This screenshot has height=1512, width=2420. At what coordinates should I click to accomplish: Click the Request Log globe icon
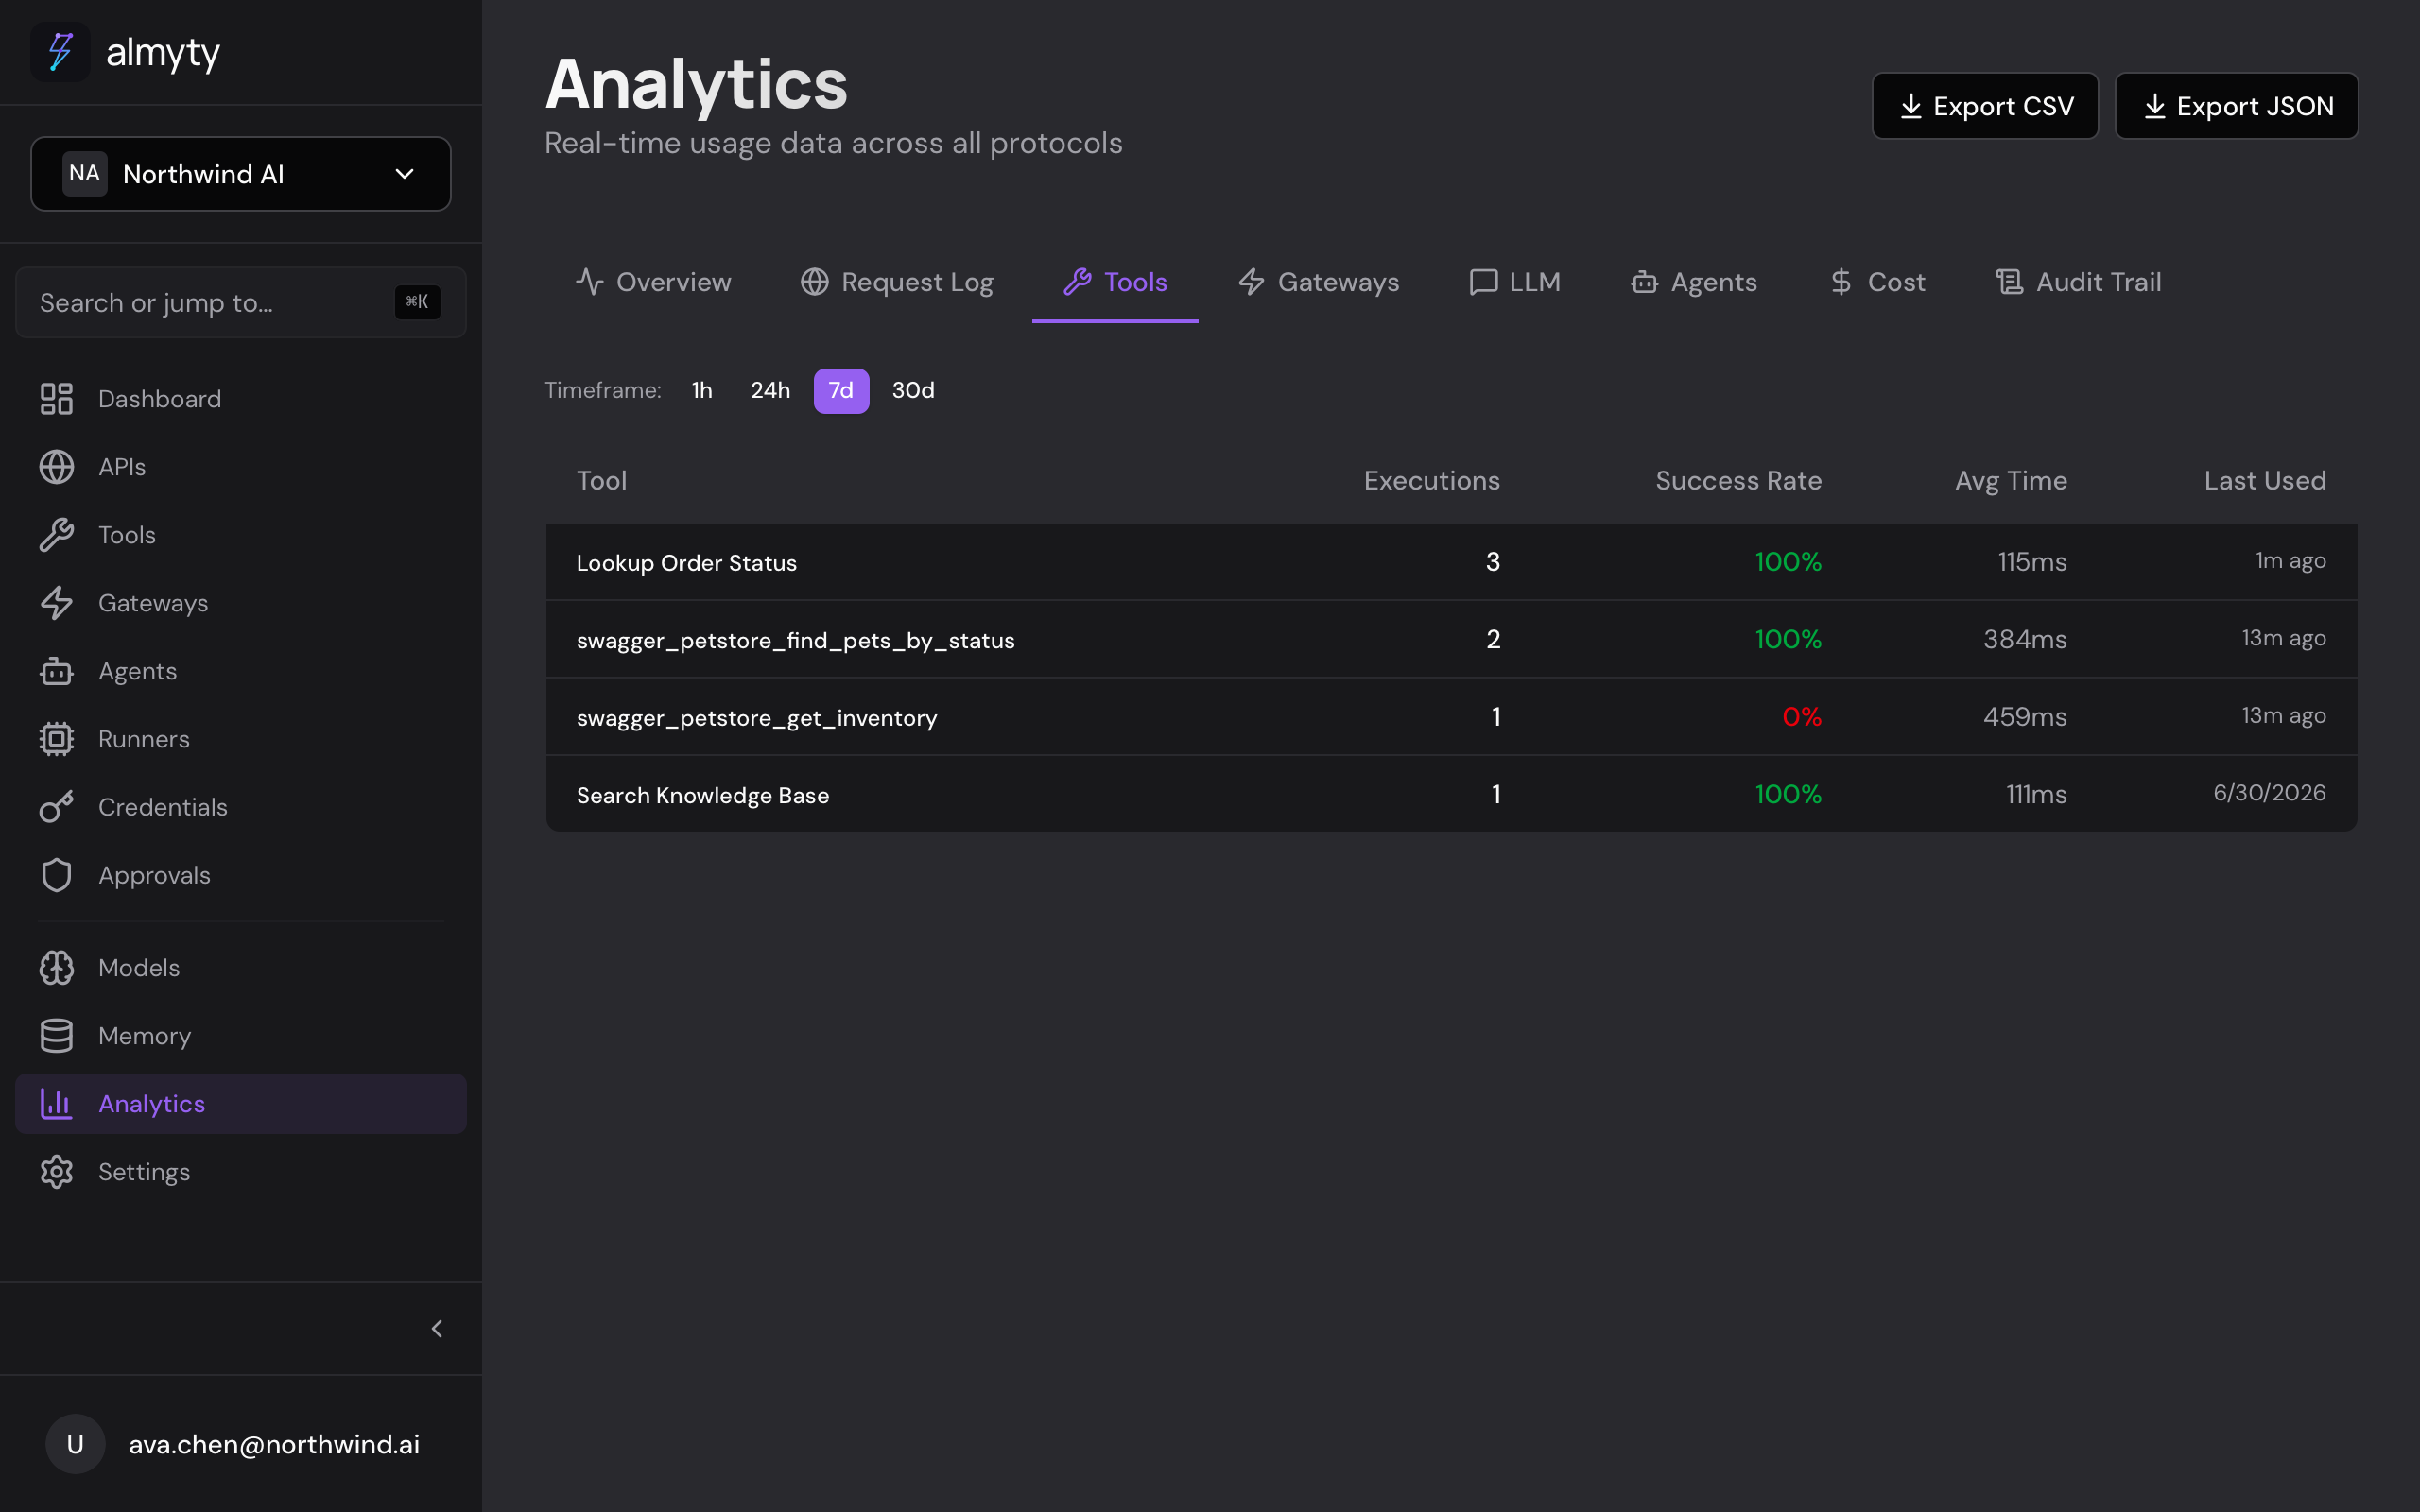[x=815, y=282]
